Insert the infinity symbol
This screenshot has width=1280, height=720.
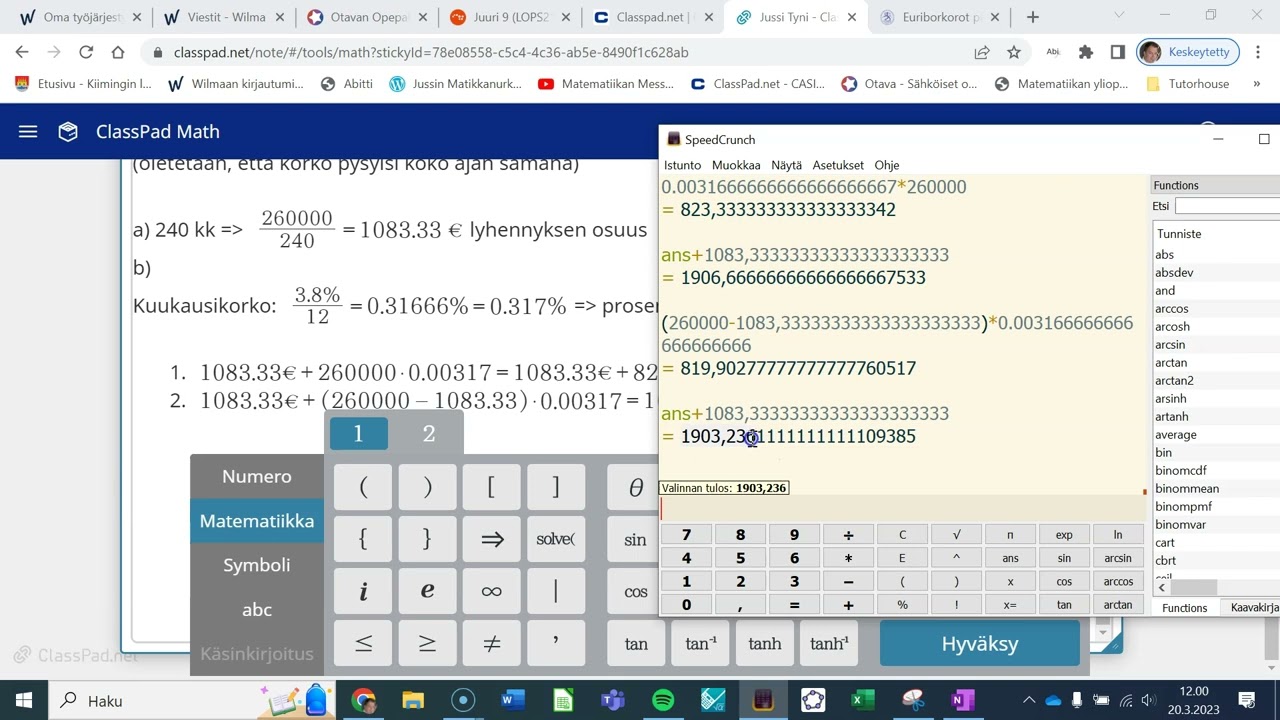click(492, 591)
